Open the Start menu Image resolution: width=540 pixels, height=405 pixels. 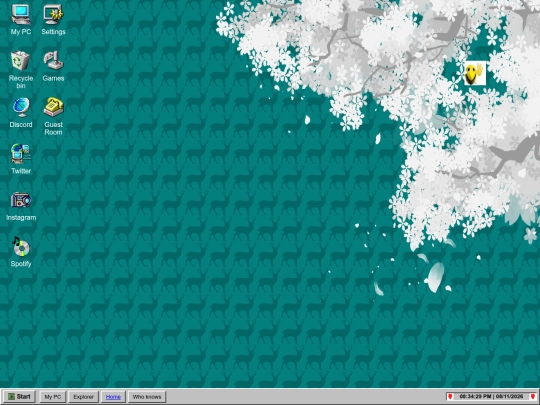19,396
